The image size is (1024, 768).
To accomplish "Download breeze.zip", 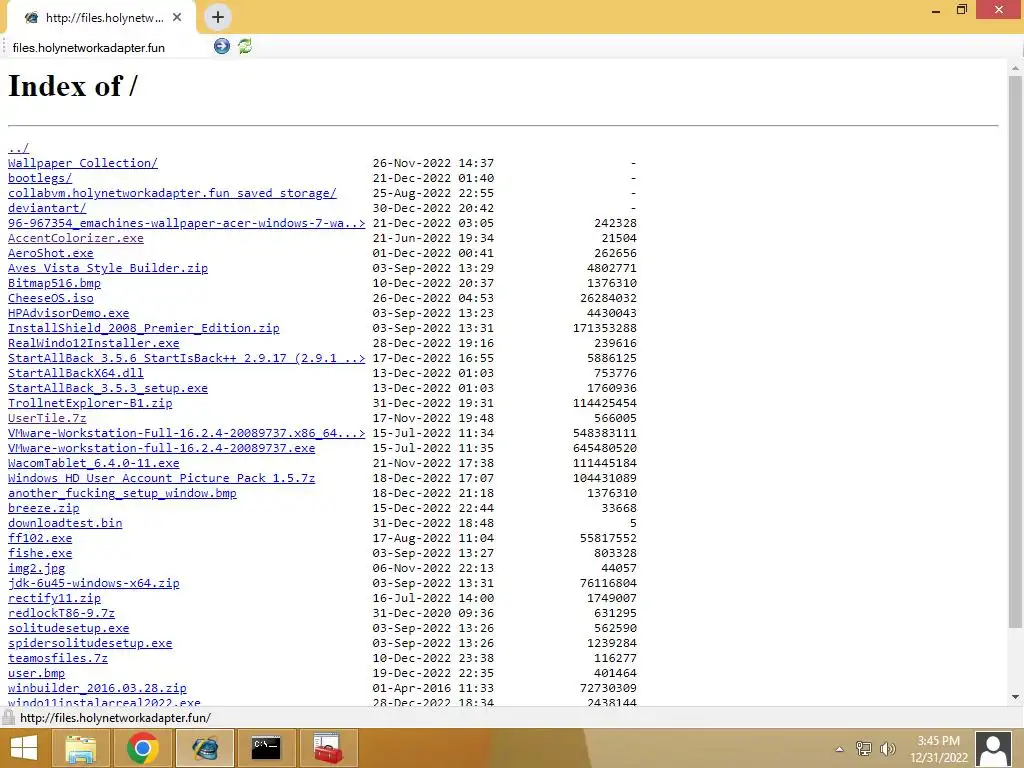I will (x=44, y=509).
